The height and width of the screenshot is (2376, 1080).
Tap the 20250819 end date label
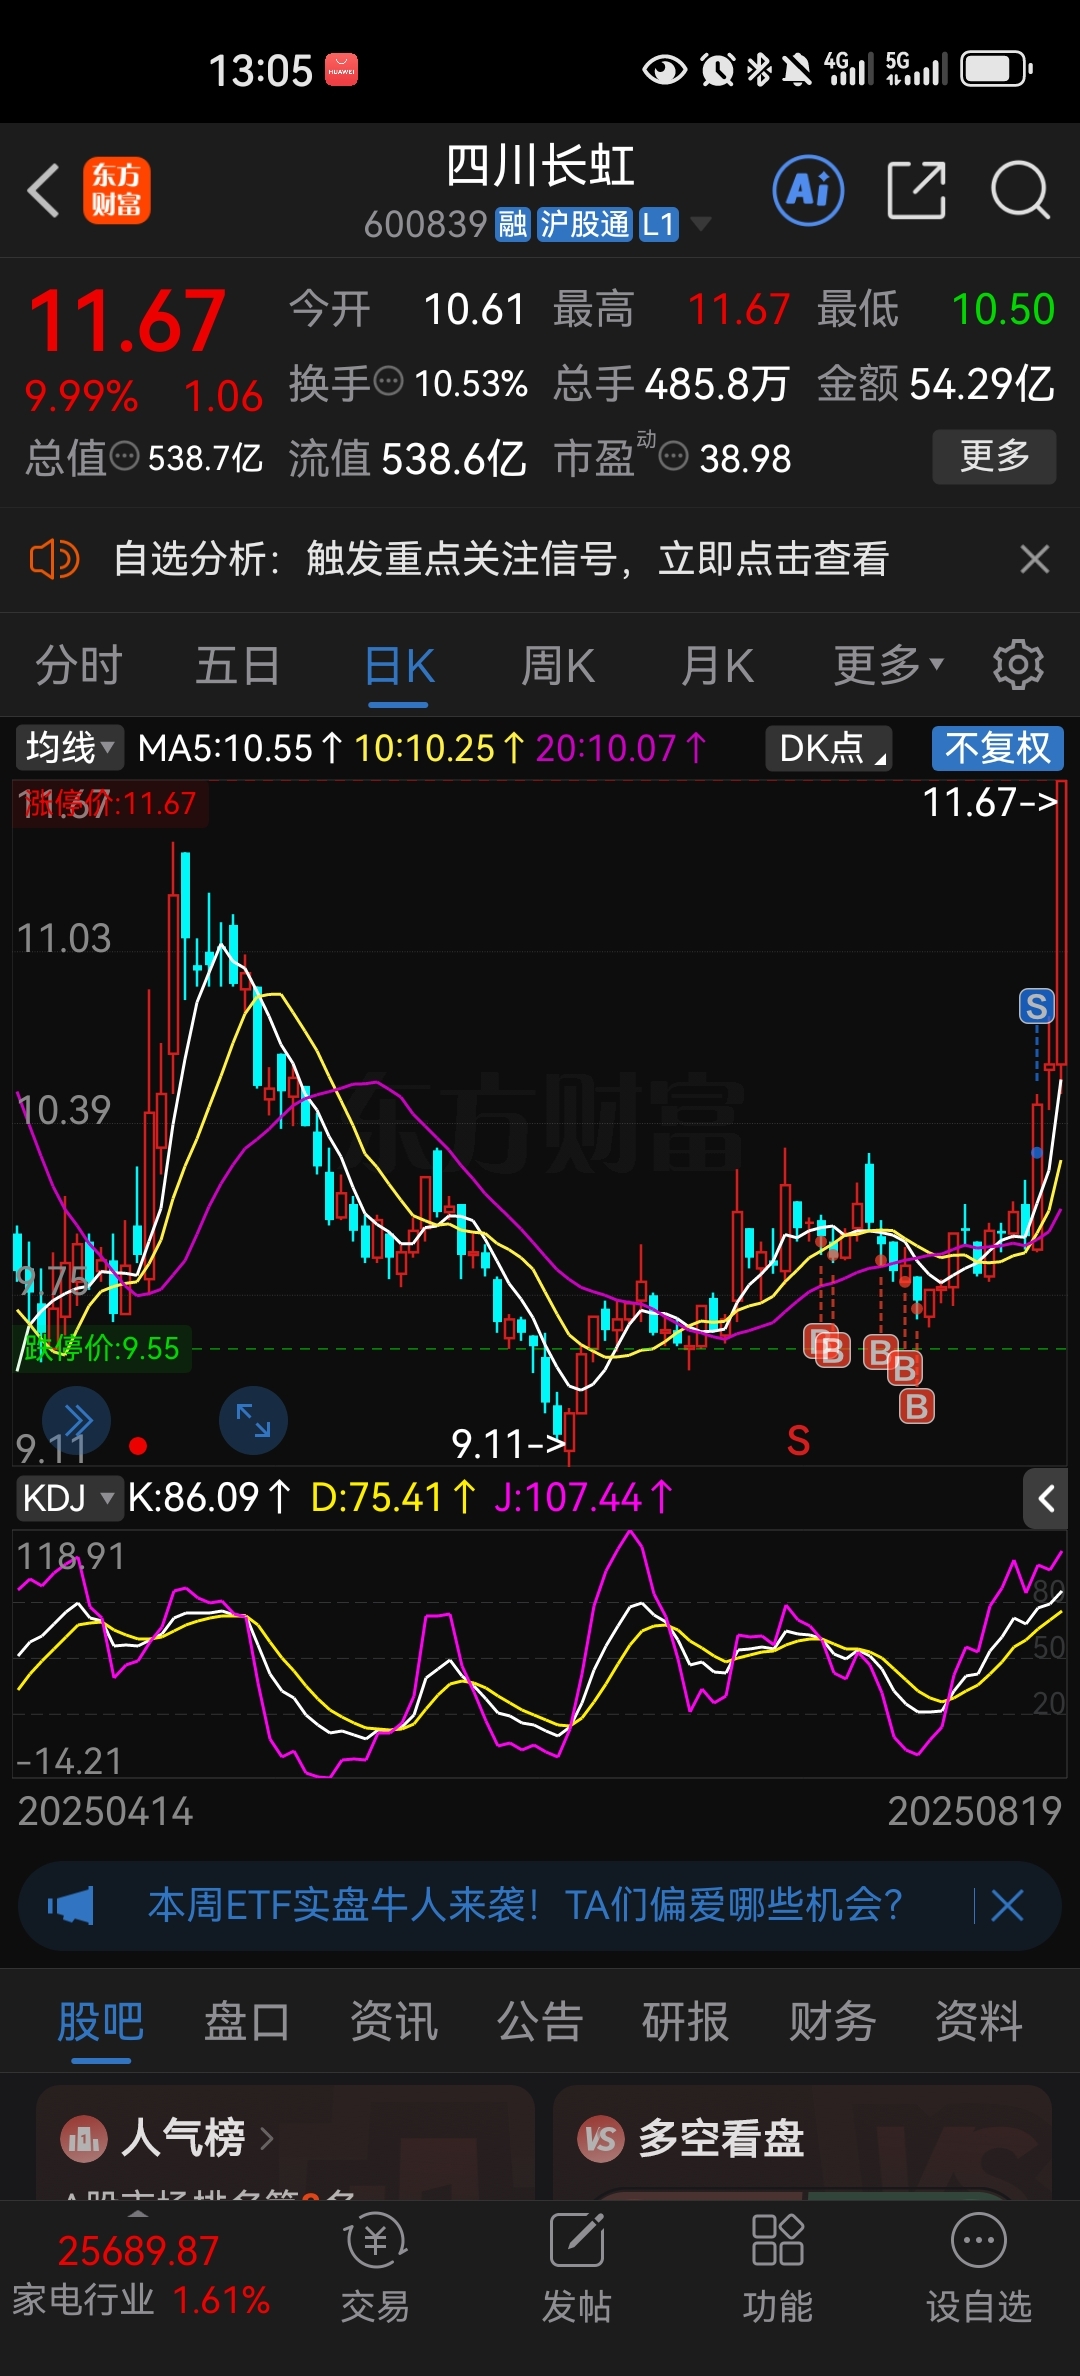click(x=975, y=1812)
